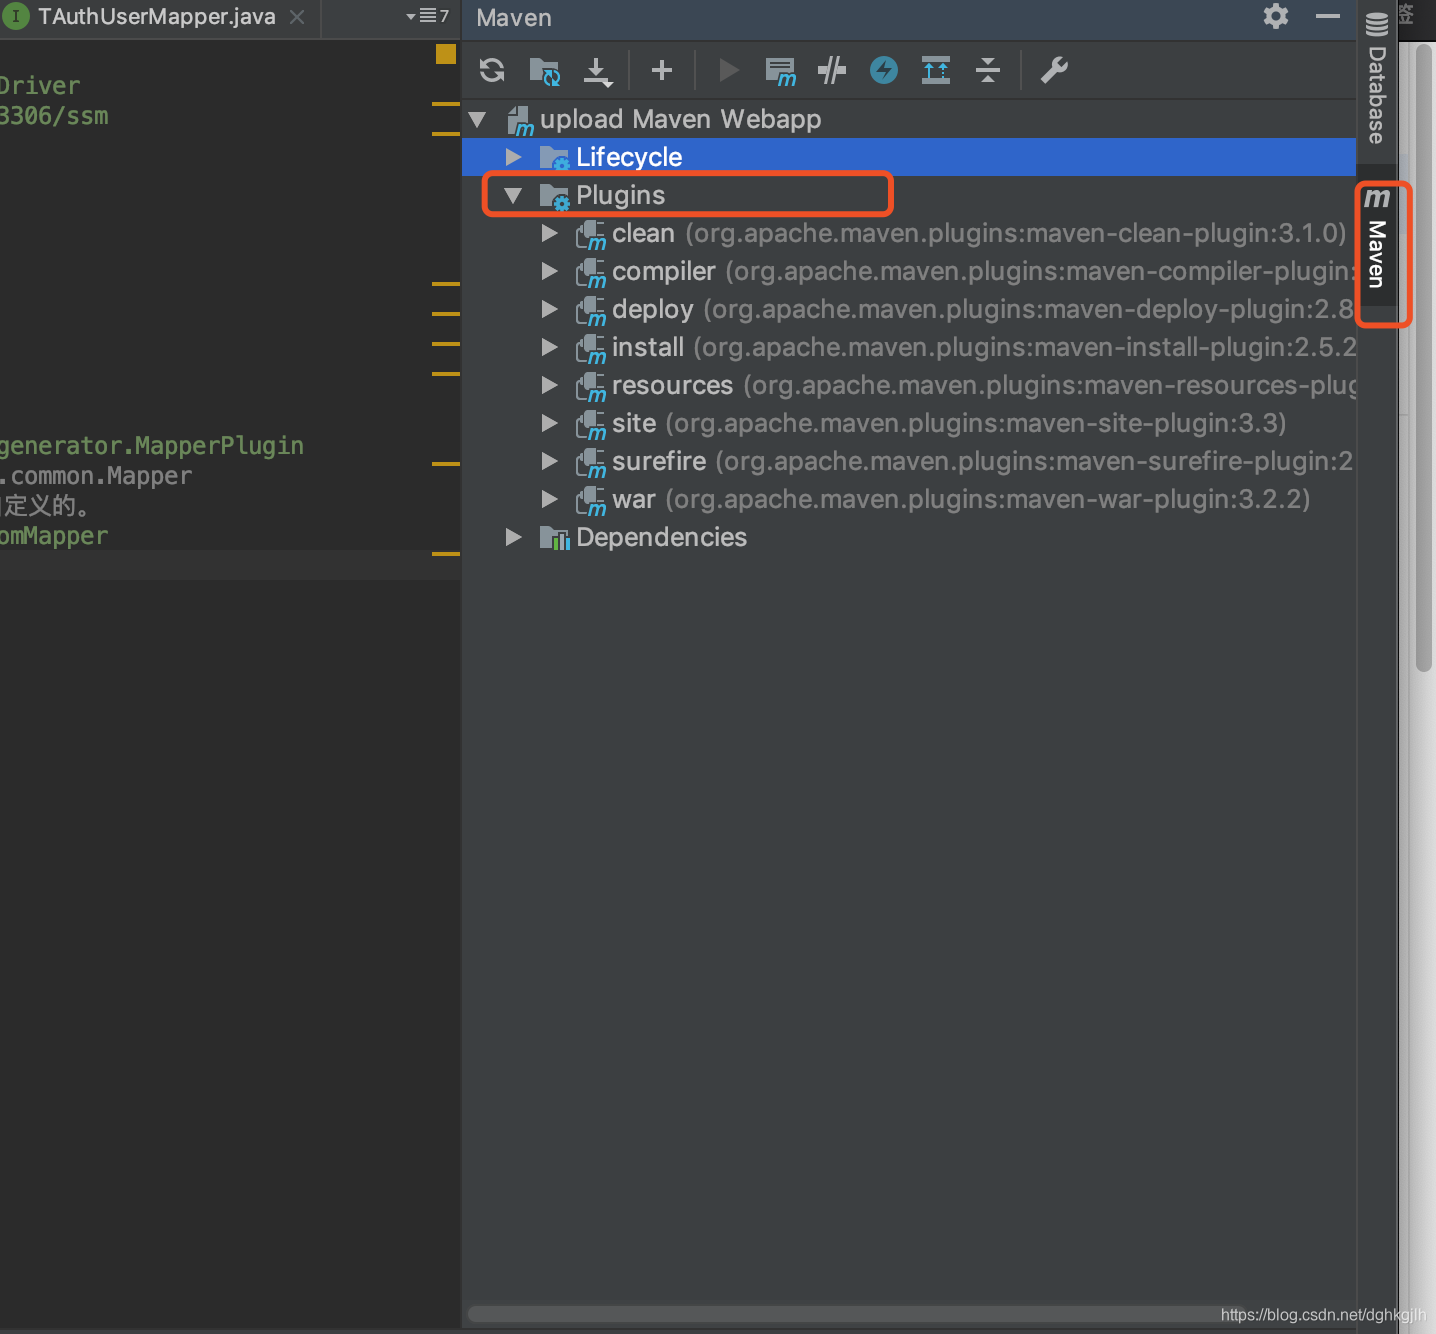The image size is (1436, 1334).
Task: Open Maven panel gear options
Action: [x=1276, y=16]
